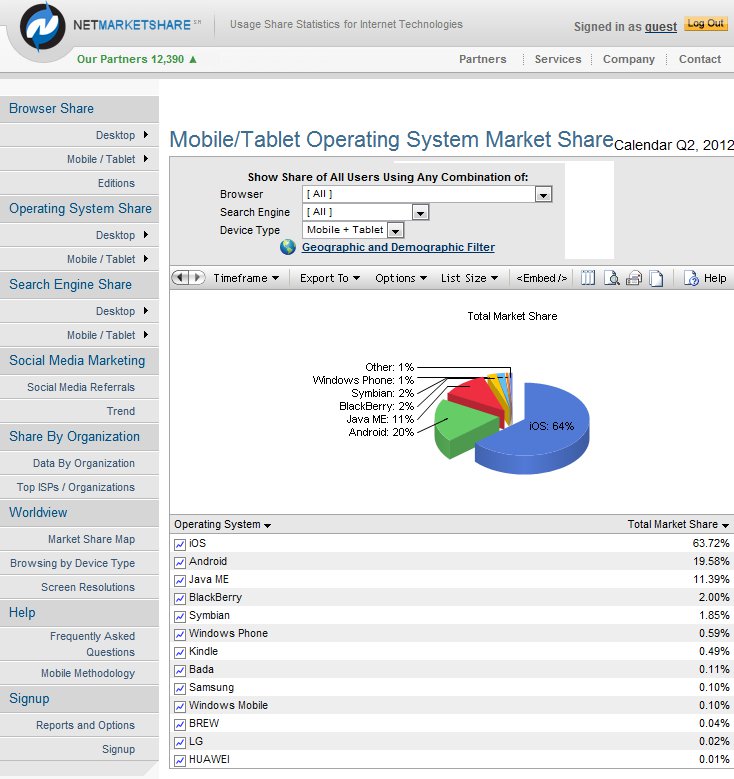Click the columns view icon in toolbar

(x=588, y=278)
